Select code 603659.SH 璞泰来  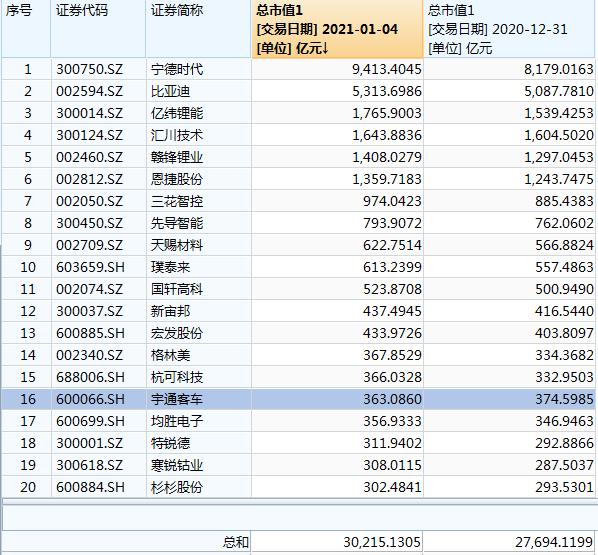click(x=90, y=267)
